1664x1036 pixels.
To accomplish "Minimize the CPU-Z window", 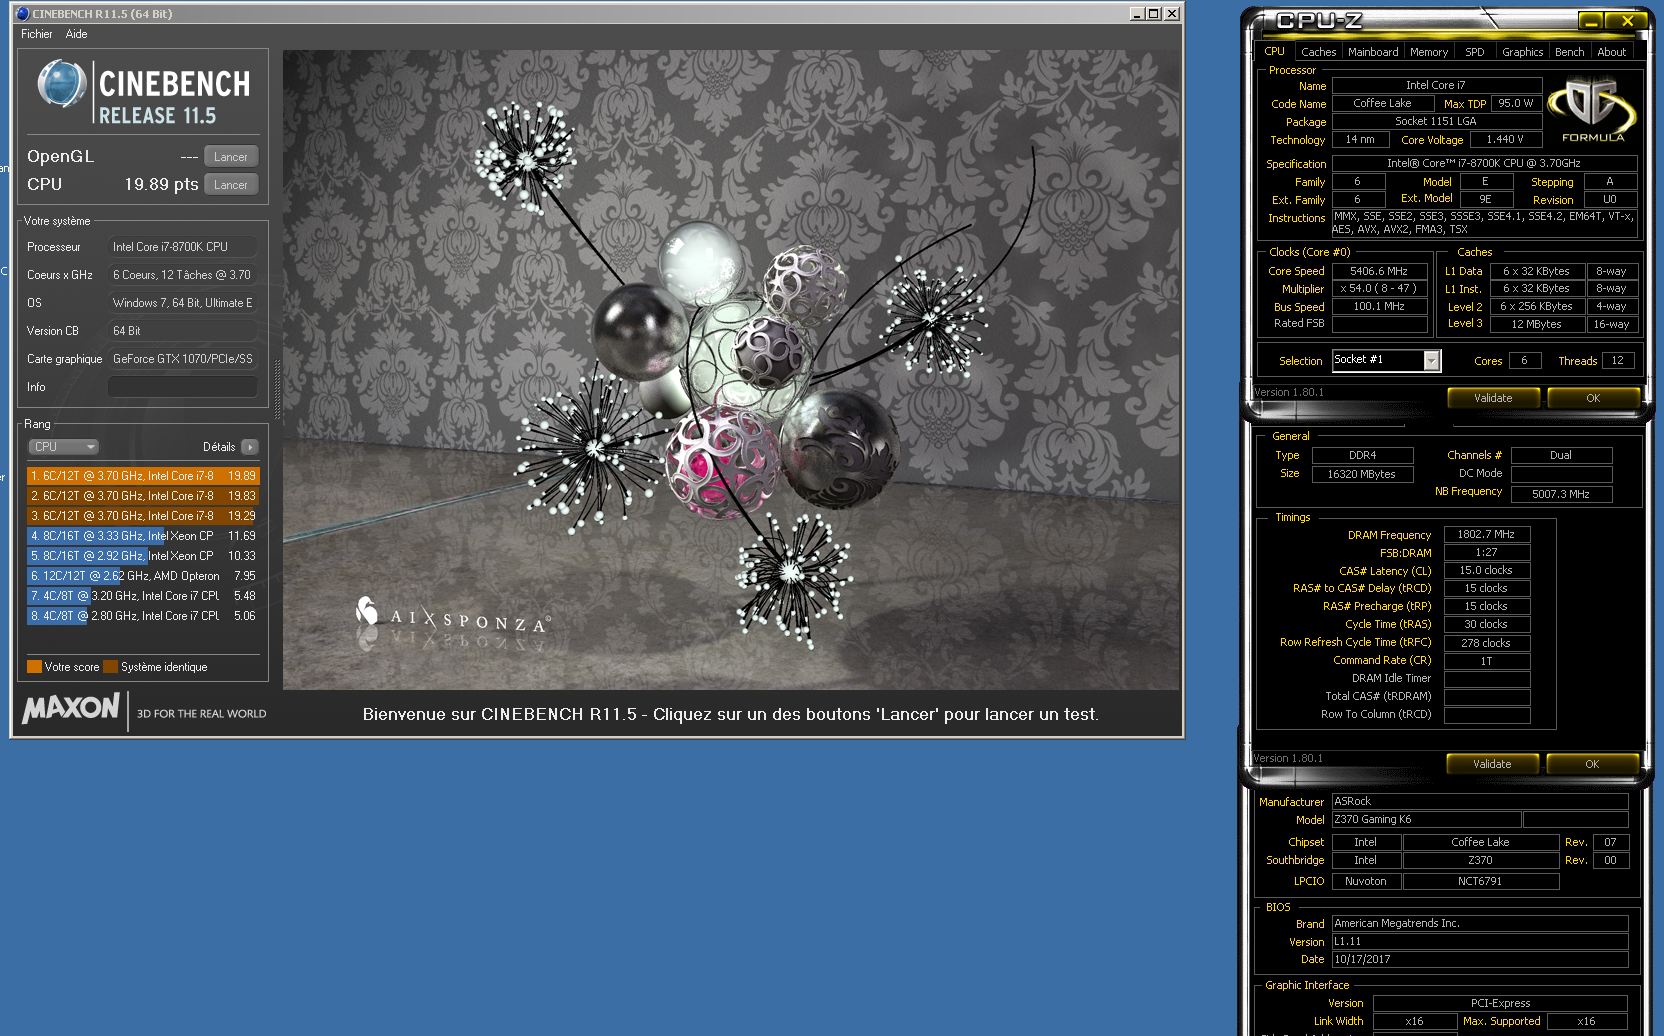I will pyautogui.click(x=1592, y=21).
